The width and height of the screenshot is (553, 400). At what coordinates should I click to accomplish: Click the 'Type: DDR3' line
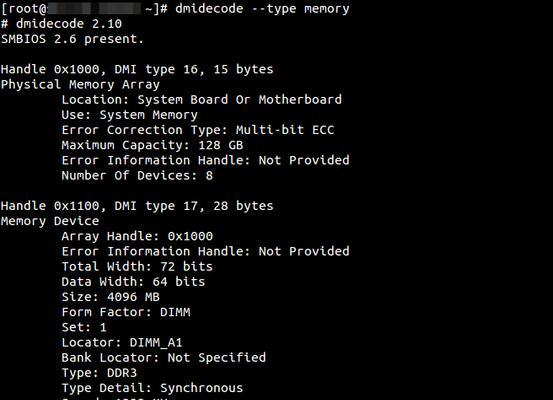tap(99, 372)
